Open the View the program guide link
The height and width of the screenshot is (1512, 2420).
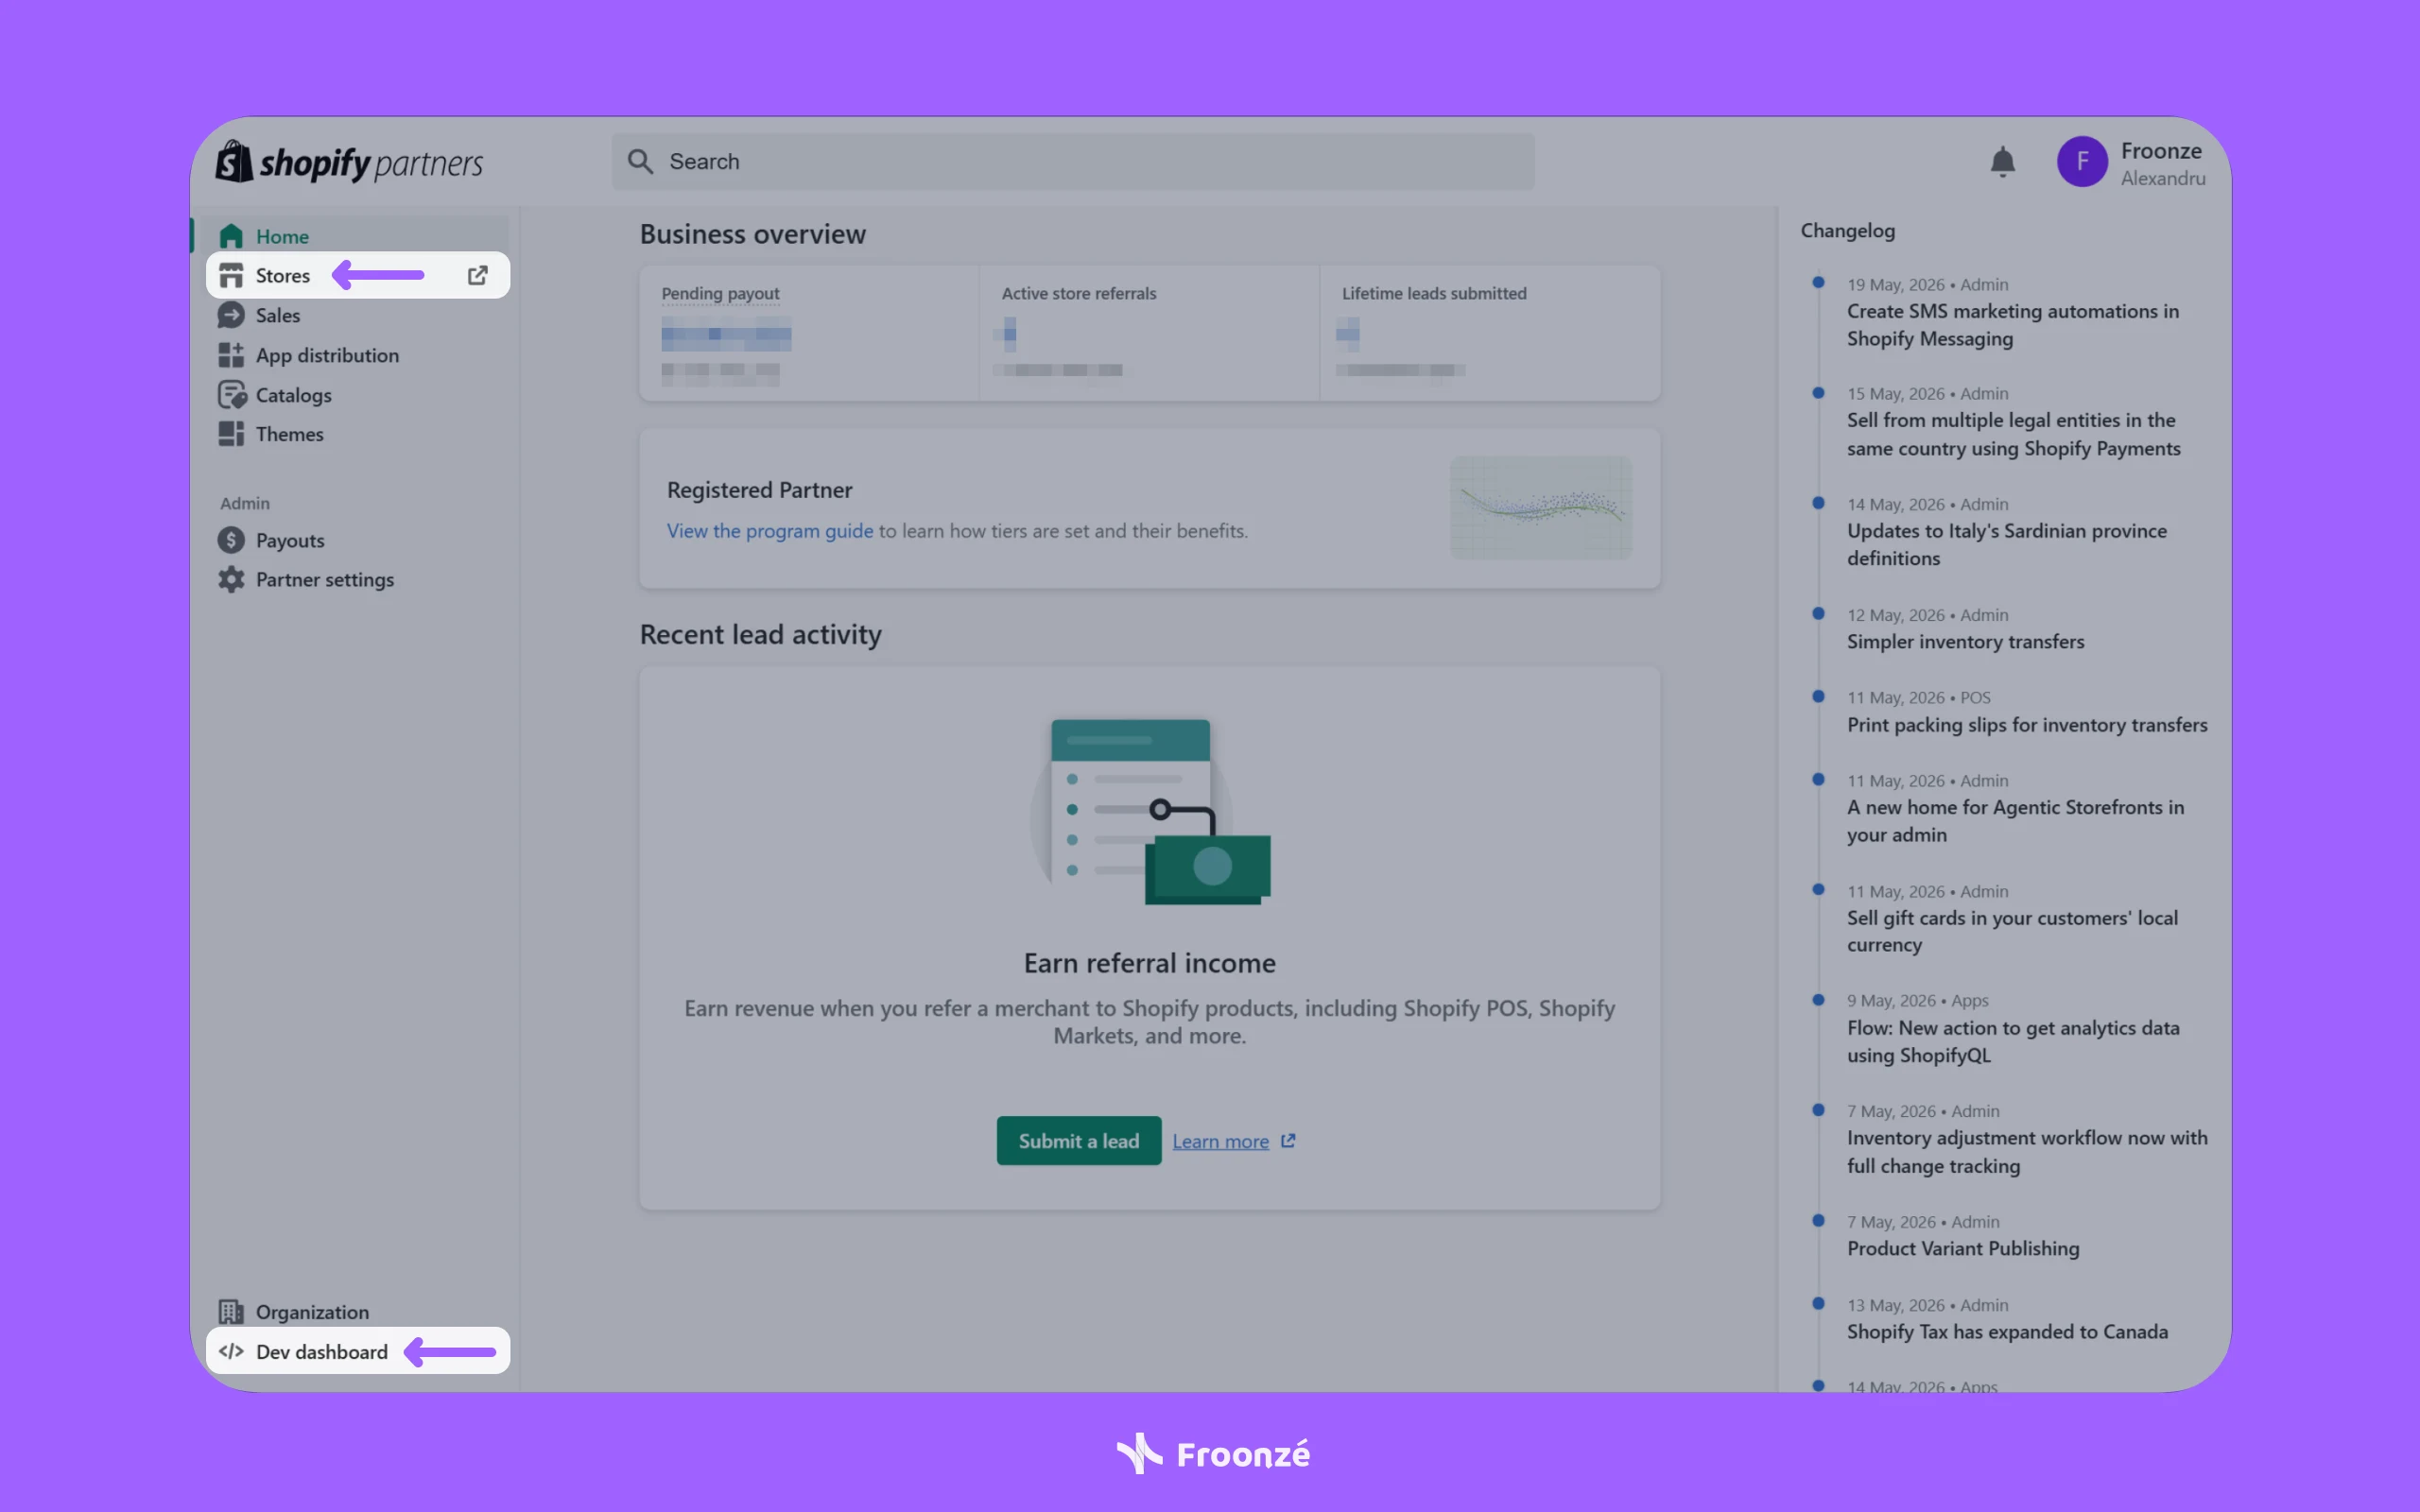pyautogui.click(x=770, y=531)
